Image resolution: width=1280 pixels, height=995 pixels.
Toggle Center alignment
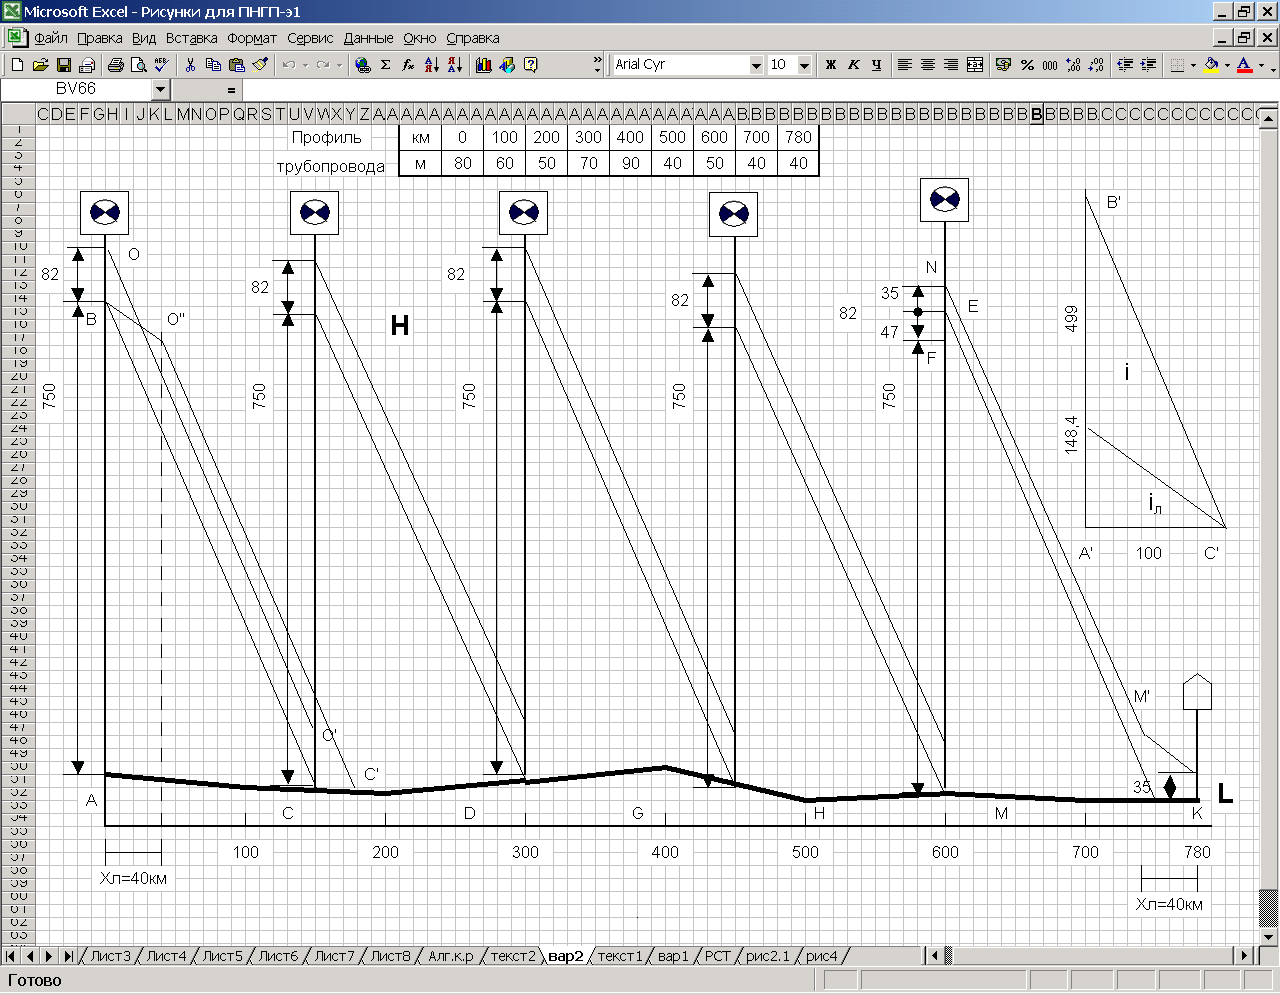[x=928, y=65]
